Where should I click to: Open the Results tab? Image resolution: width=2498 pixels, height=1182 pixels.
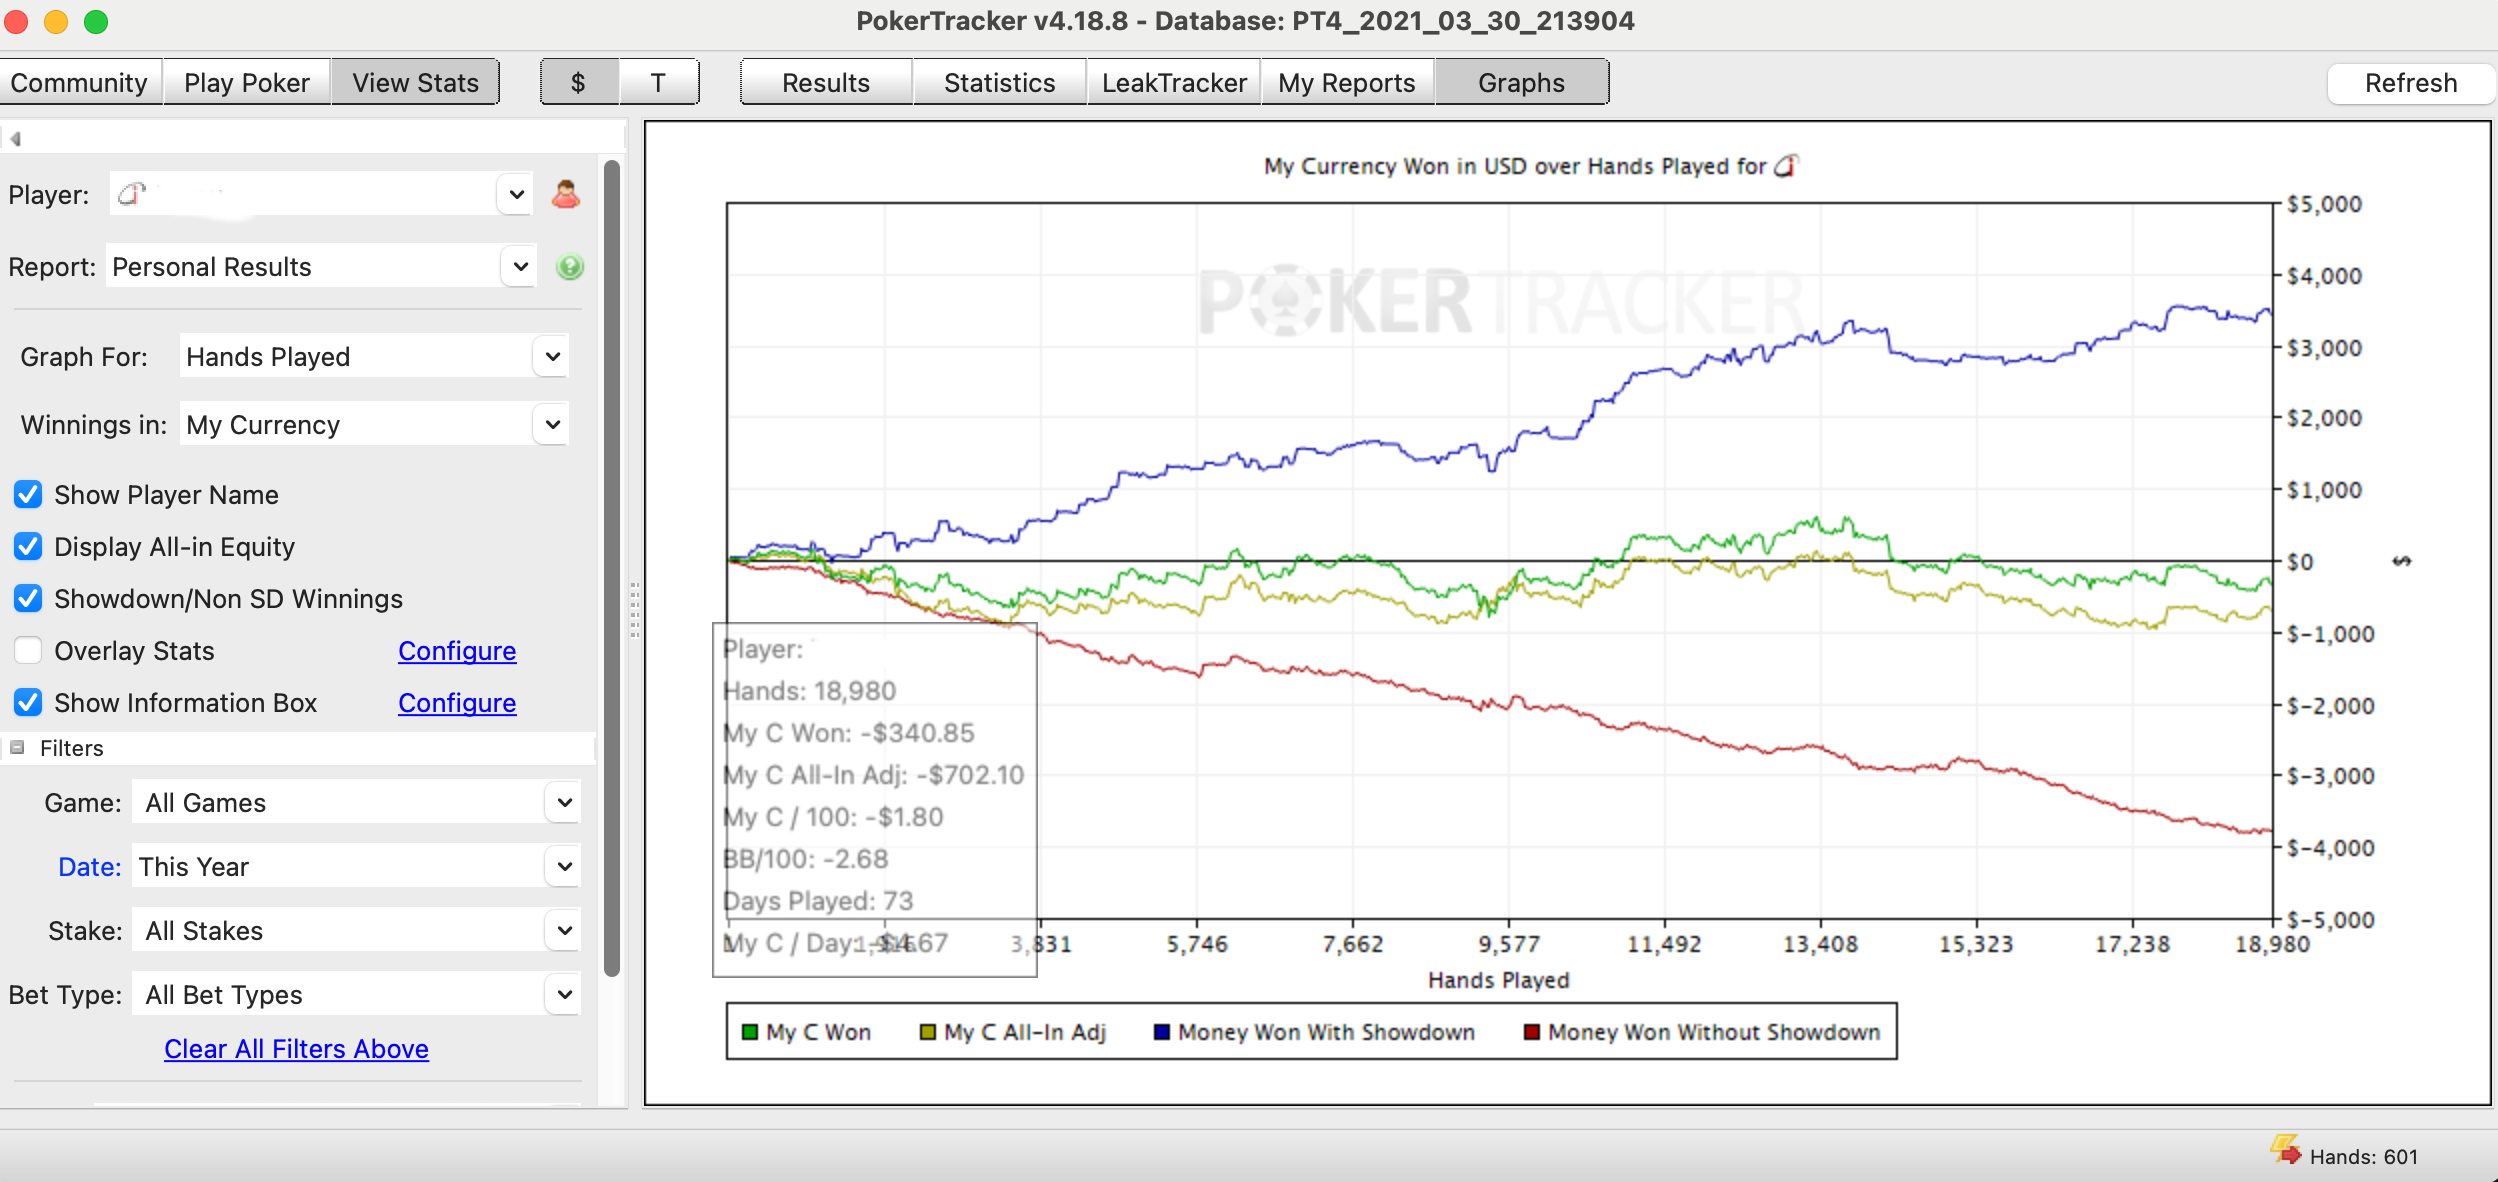pos(826,83)
